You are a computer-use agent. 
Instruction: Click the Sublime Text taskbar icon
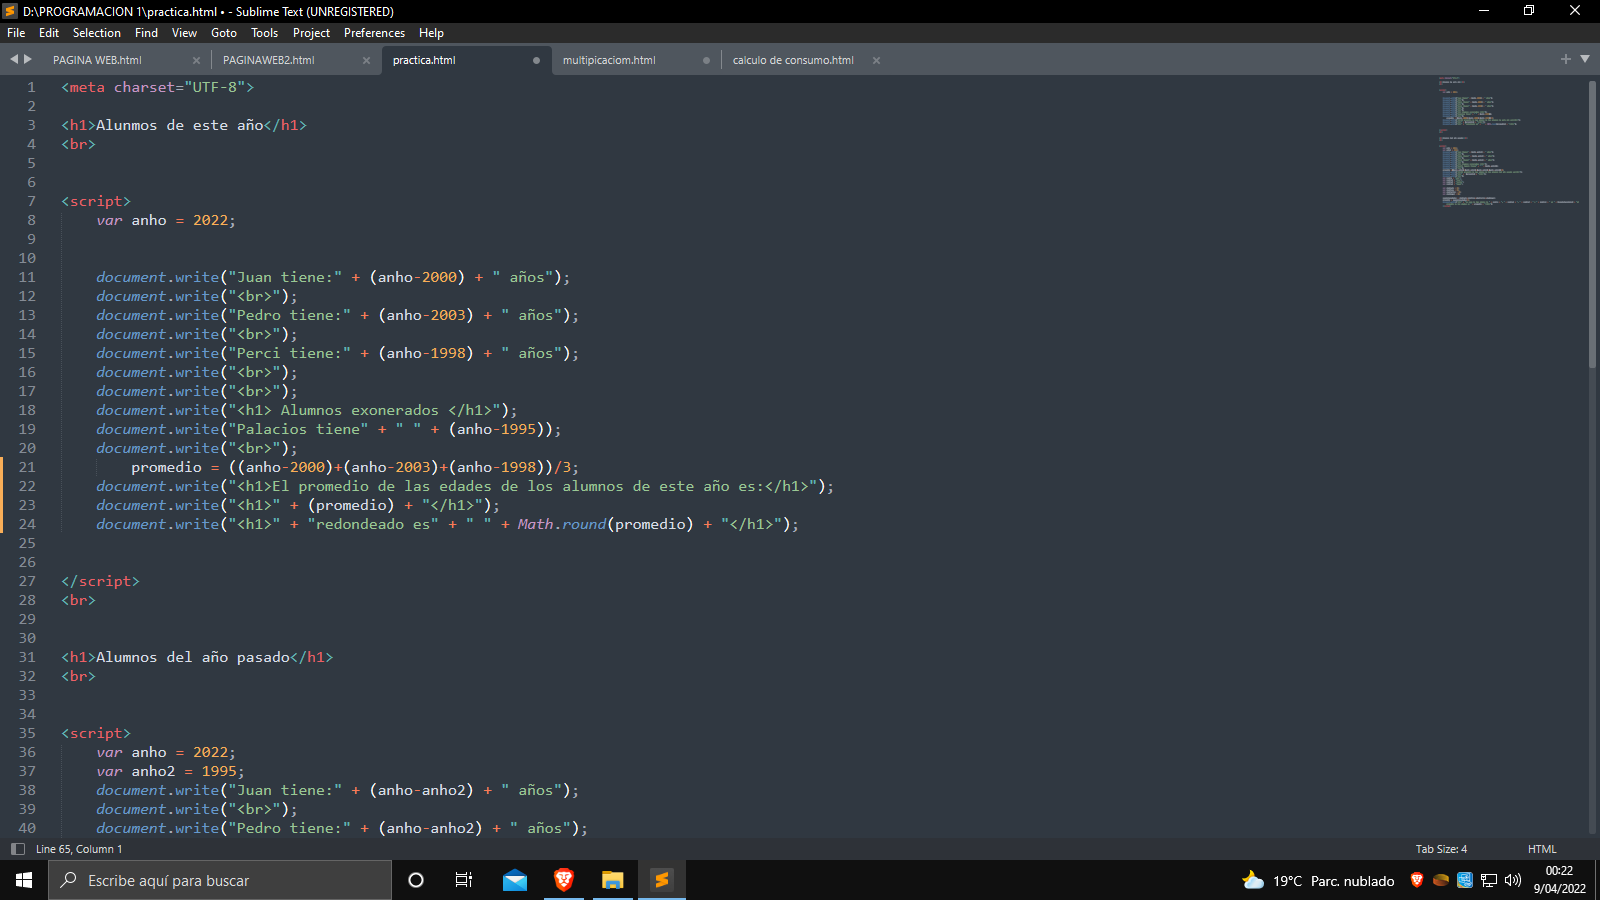point(662,880)
